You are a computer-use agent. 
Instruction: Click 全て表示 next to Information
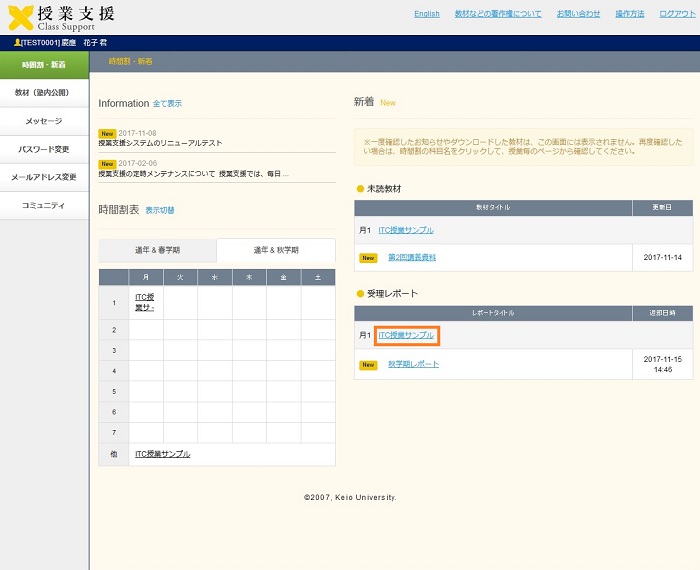(167, 103)
